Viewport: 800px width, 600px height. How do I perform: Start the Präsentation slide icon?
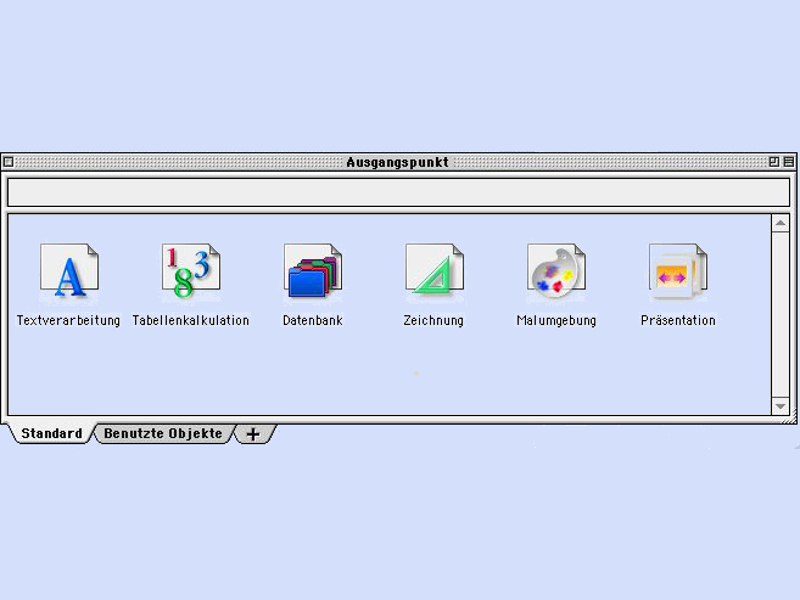pos(678,272)
